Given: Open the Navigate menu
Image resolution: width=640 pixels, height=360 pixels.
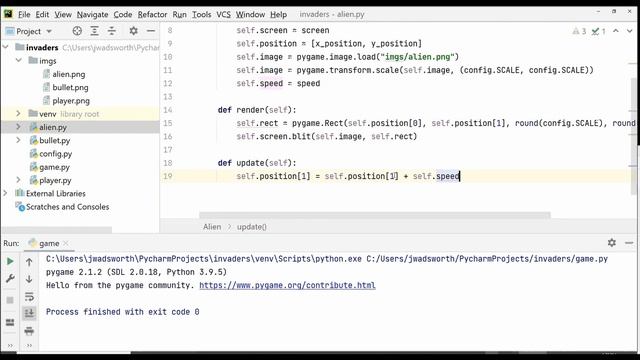Looking at the screenshot, I should (x=92, y=14).
